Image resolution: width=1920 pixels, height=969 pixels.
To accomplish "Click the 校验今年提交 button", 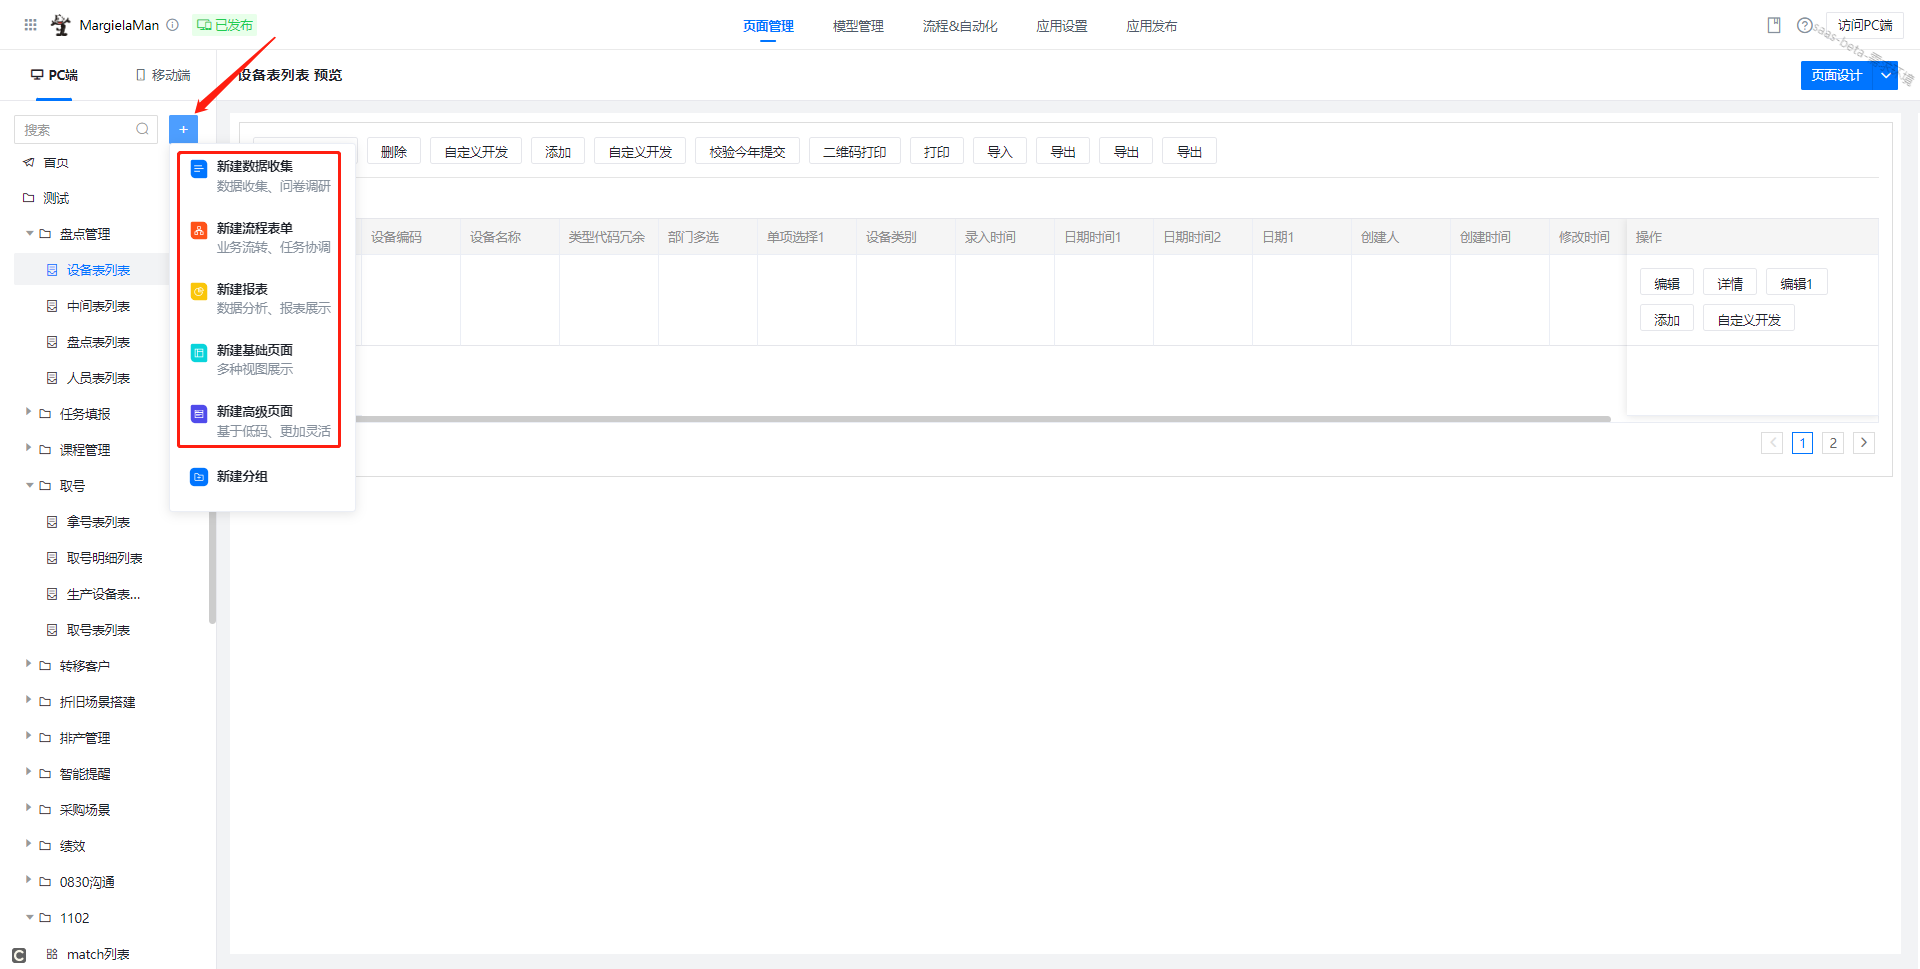I will [747, 152].
